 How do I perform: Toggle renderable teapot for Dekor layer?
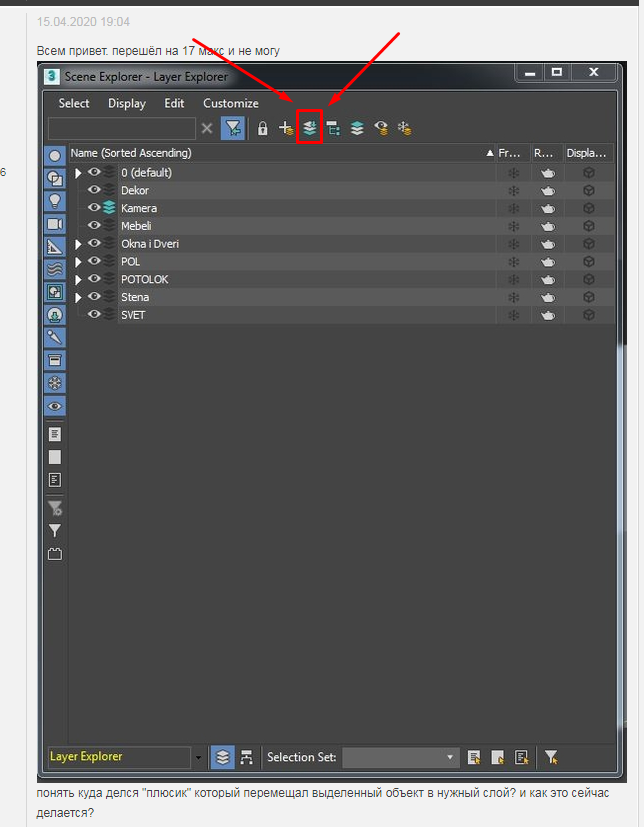(x=548, y=191)
